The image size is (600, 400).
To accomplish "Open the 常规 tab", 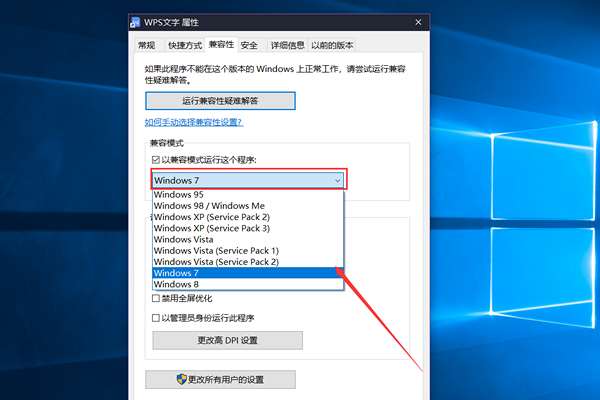I will tap(147, 45).
